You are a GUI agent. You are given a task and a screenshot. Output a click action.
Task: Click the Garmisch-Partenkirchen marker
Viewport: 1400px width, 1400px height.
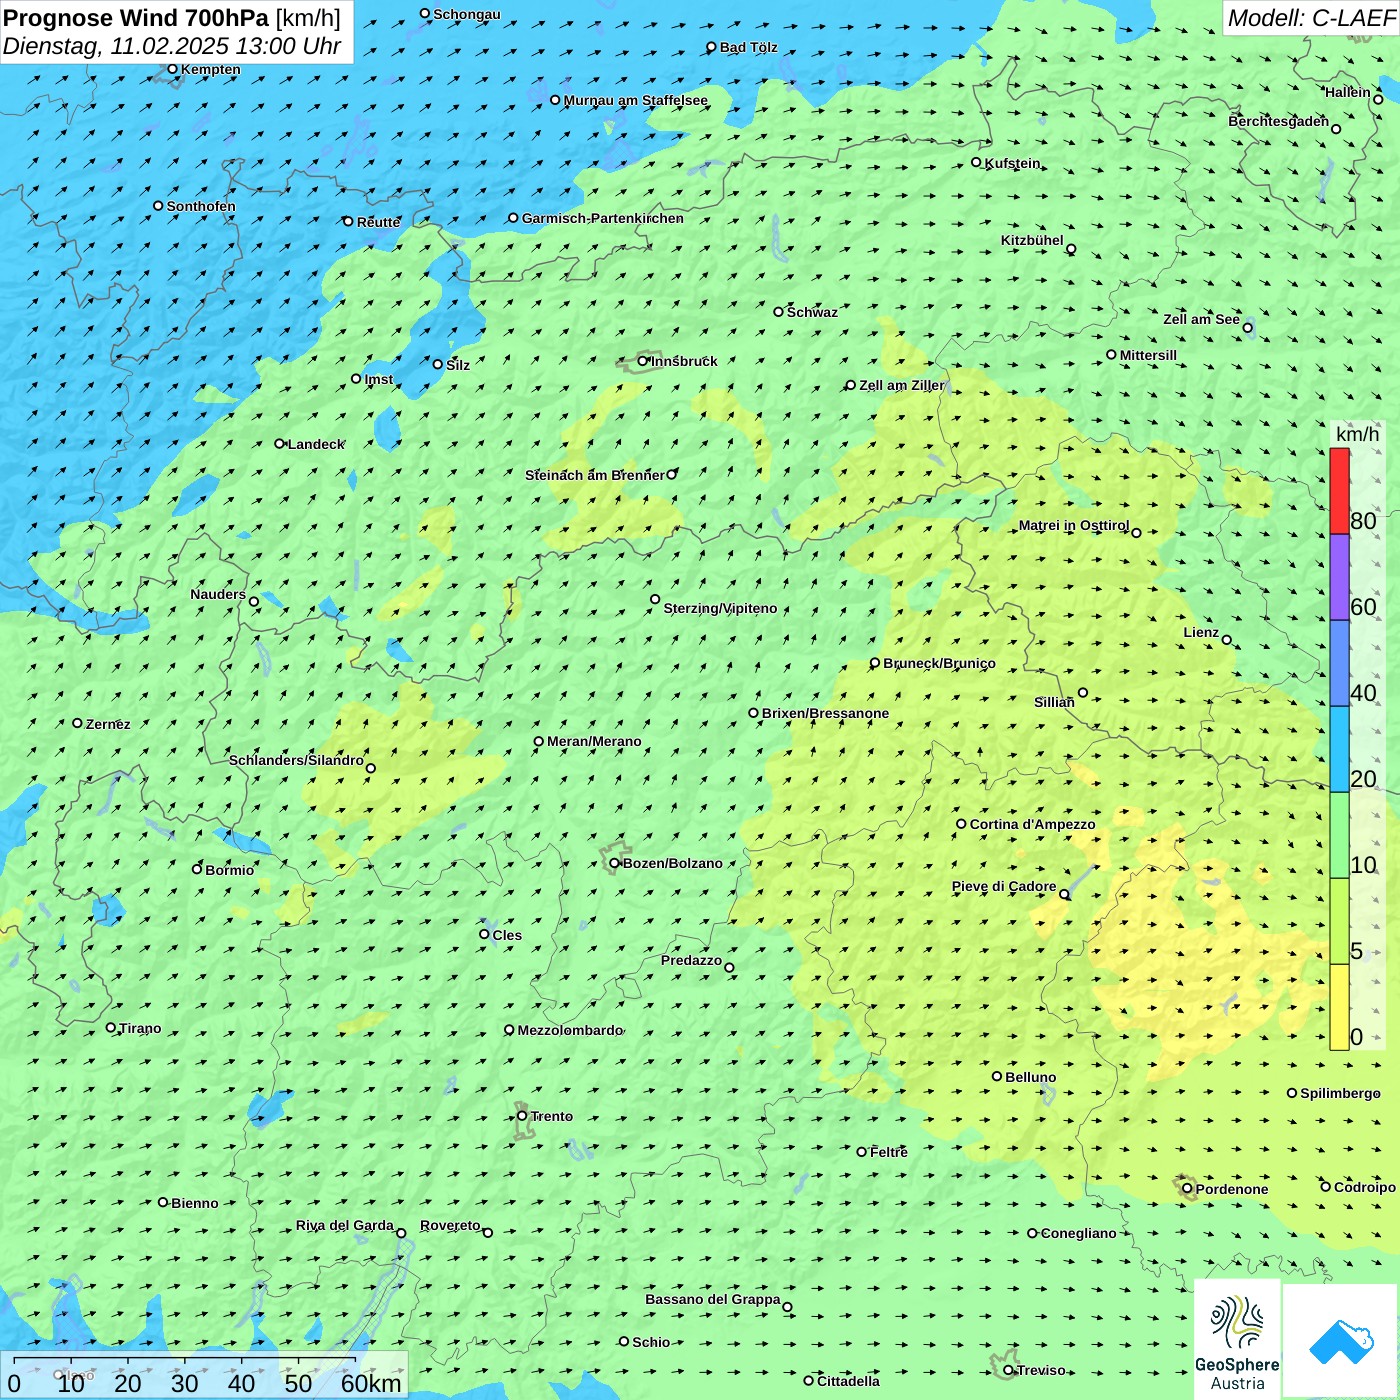pos(514,218)
